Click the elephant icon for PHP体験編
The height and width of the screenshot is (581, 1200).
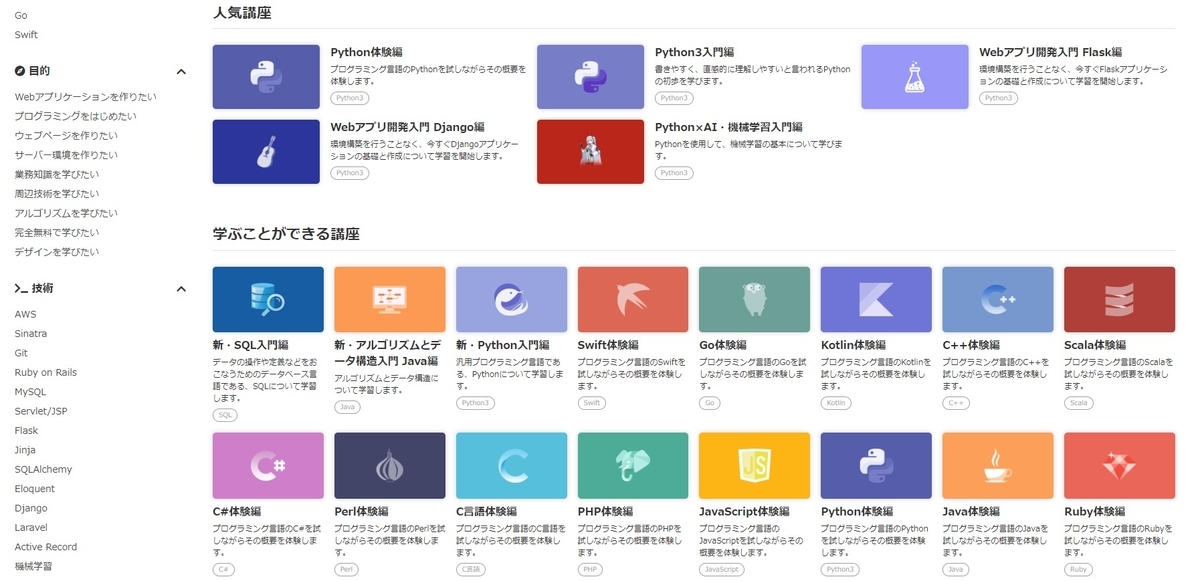click(x=633, y=466)
